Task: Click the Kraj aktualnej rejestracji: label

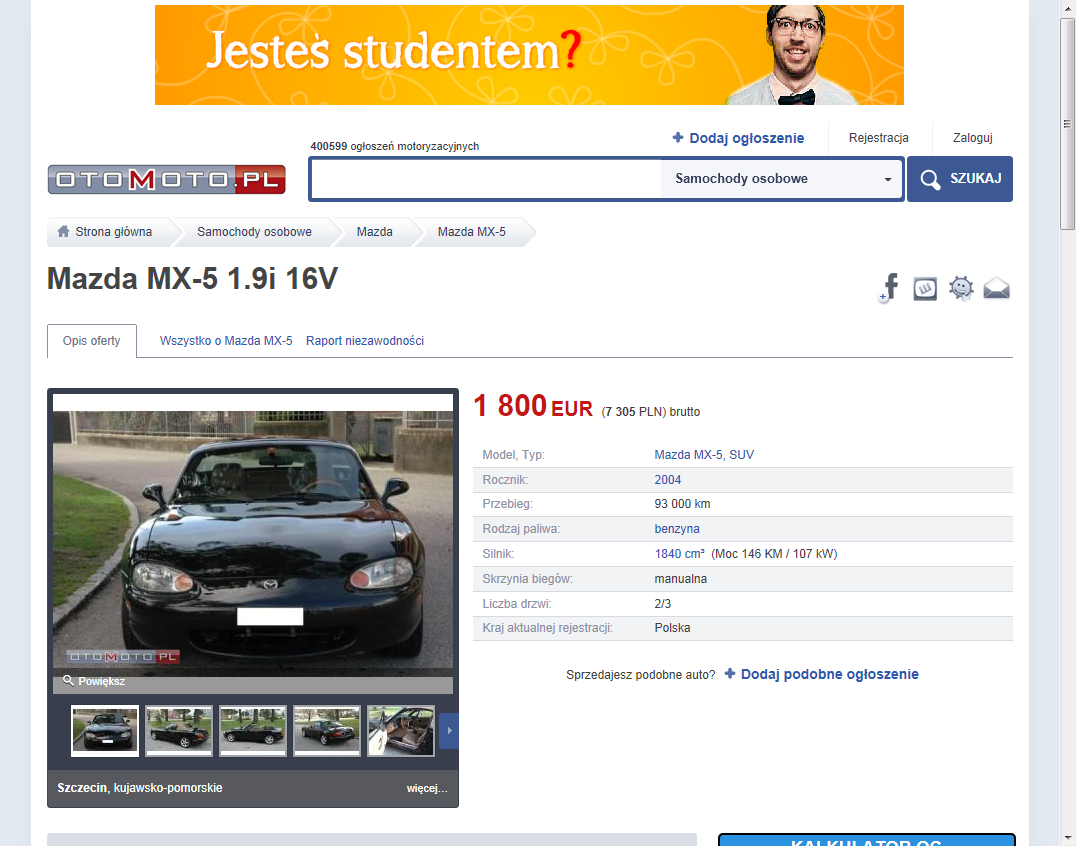Action: pos(548,628)
